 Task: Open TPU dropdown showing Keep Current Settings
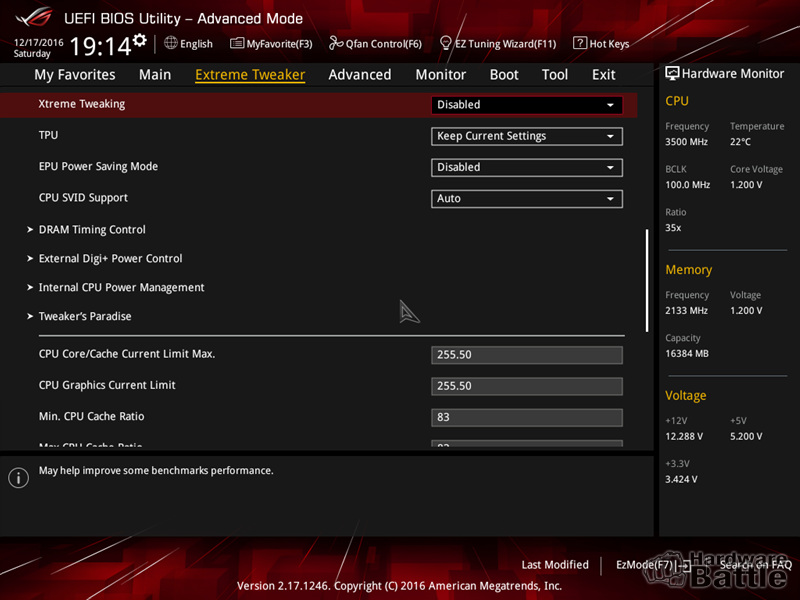click(527, 136)
